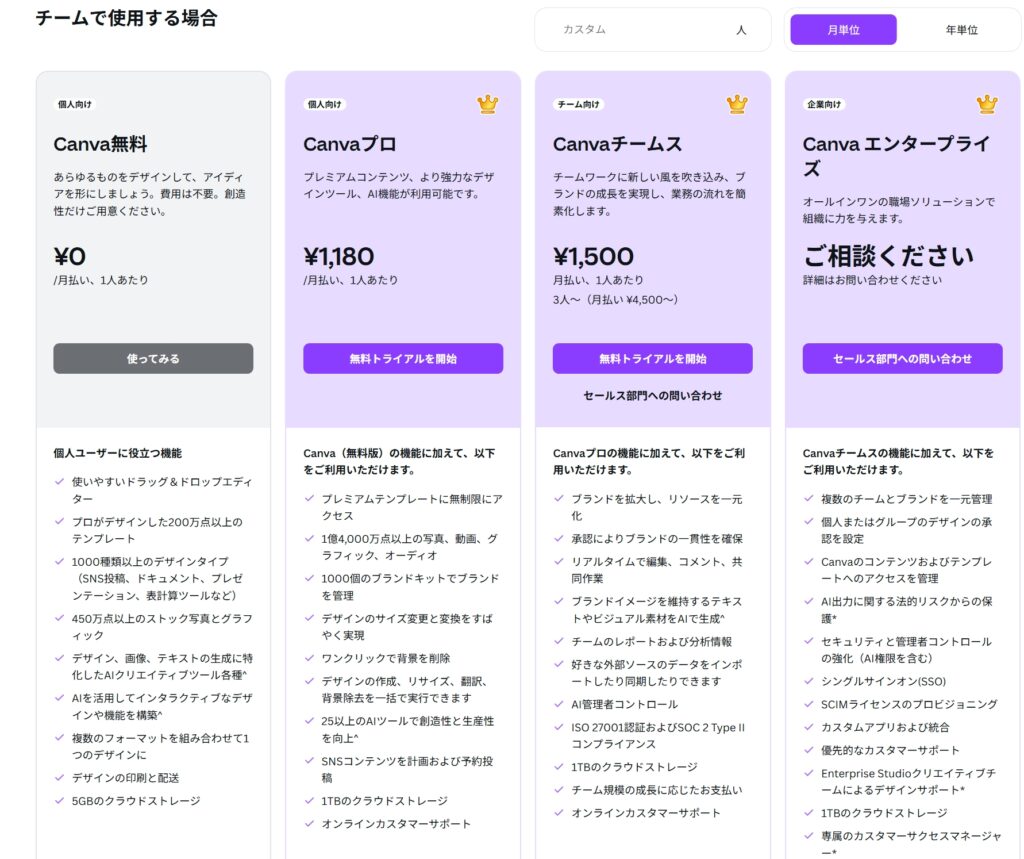1024x859 pixels.
Task: Click the checkmark beside カスタムアプリおよび統合
Action: (808, 726)
